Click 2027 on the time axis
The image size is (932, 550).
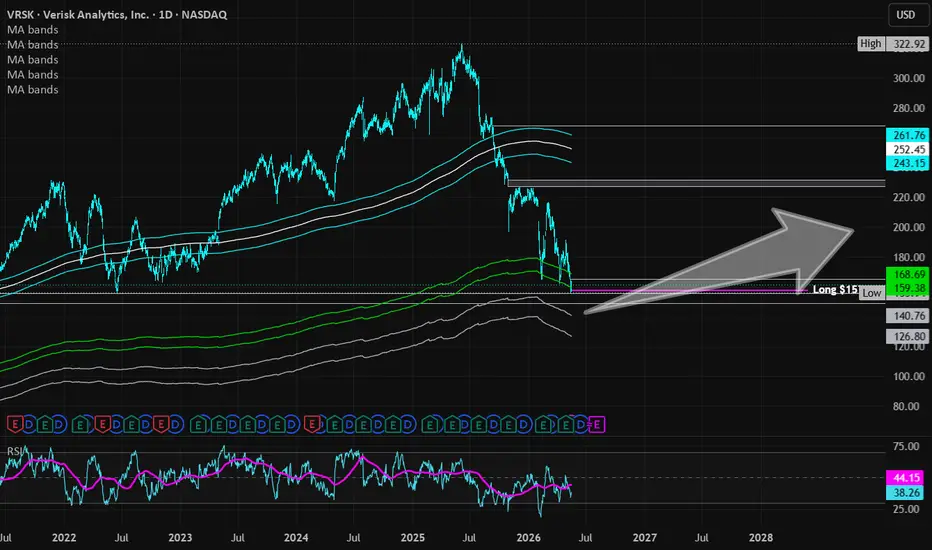point(645,538)
